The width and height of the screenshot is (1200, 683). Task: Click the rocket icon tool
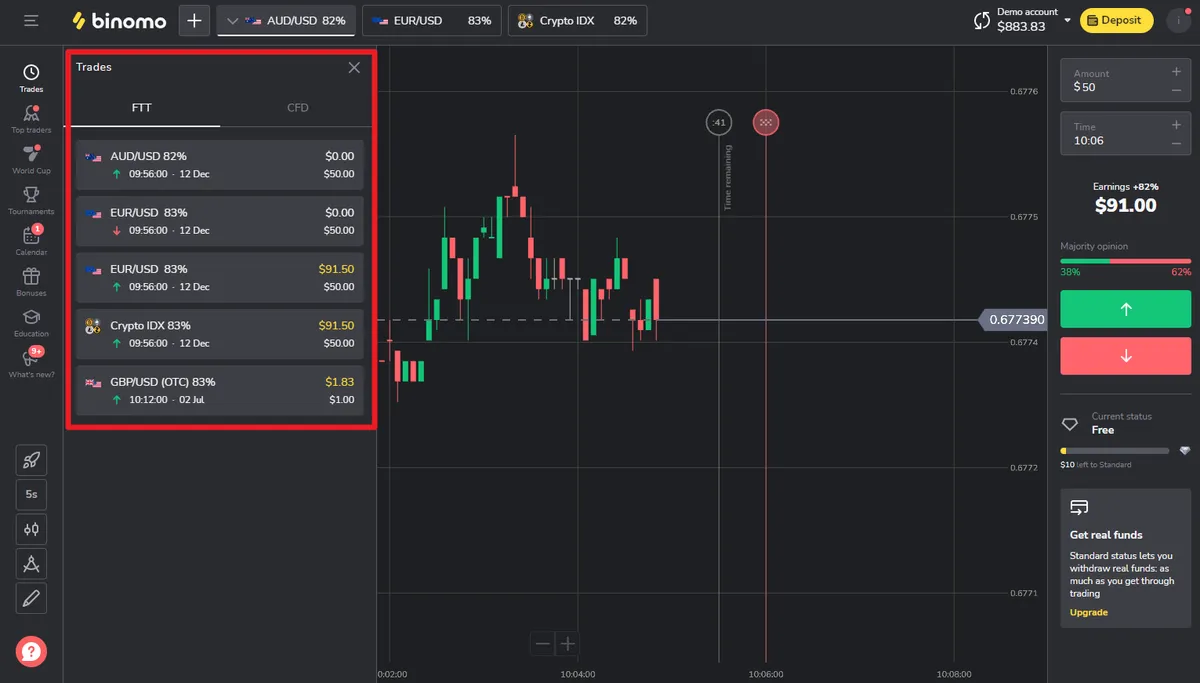[x=31, y=460]
